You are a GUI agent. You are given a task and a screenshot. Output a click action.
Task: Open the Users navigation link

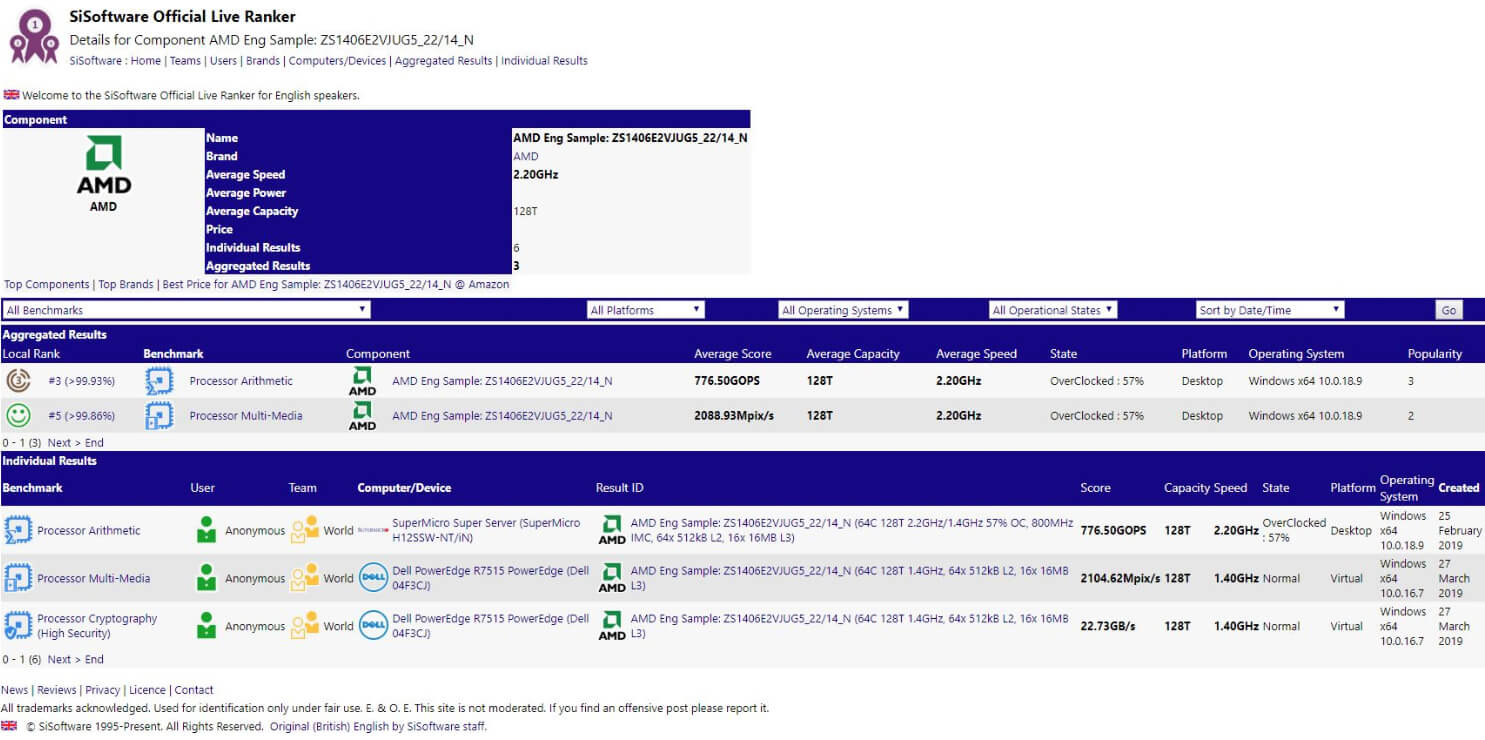coord(223,61)
